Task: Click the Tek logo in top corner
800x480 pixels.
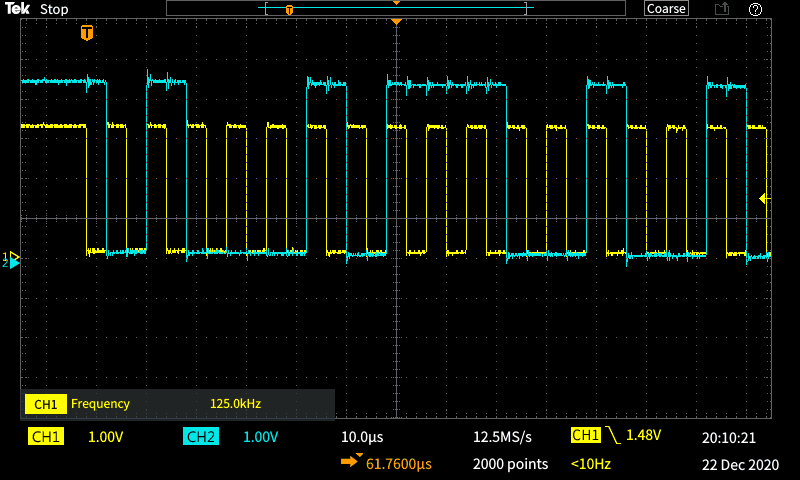Action: pyautogui.click(x=17, y=9)
